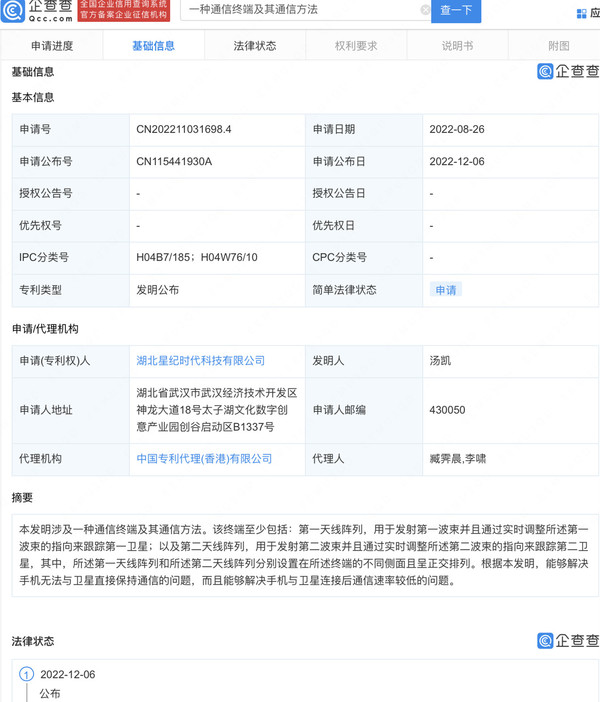This screenshot has width=600, height=702.
Task: Select inventor name 汤凯
Action: pyautogui.click(x=440, y=361)
